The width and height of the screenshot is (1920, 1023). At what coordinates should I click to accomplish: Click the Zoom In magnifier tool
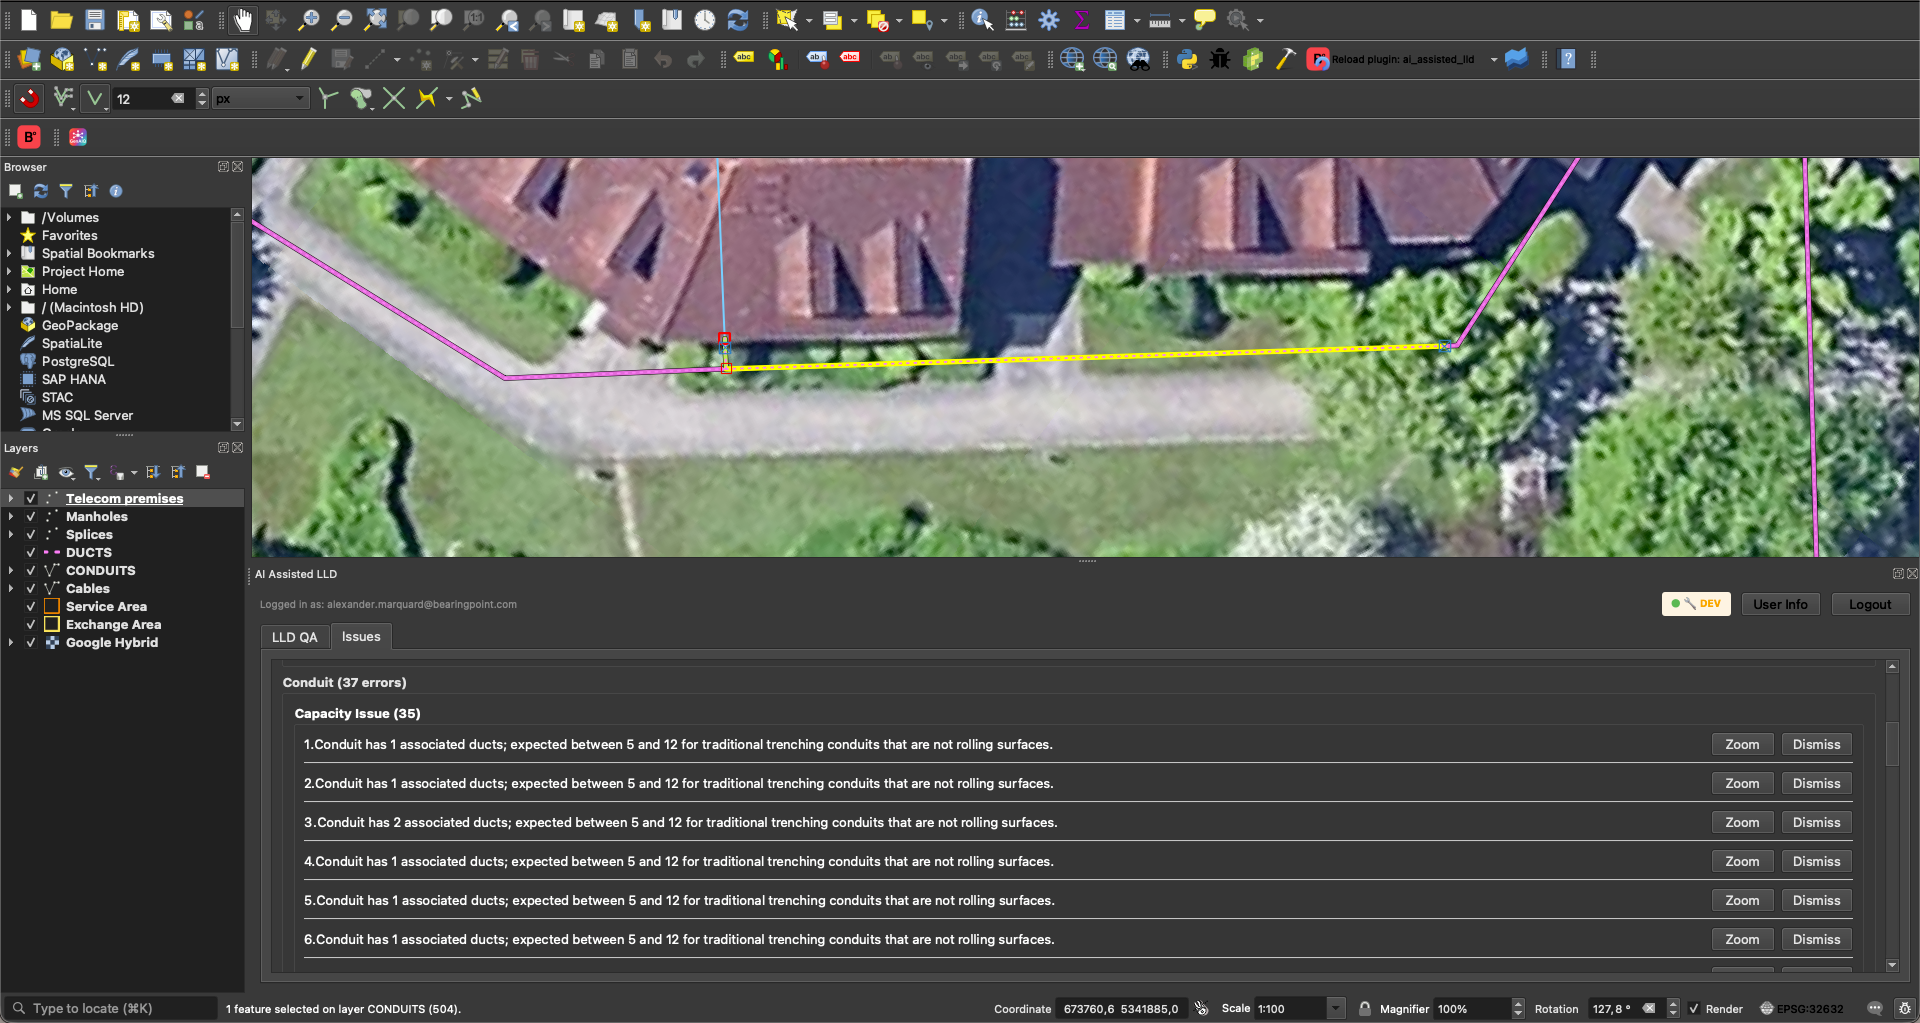point(309,20)
